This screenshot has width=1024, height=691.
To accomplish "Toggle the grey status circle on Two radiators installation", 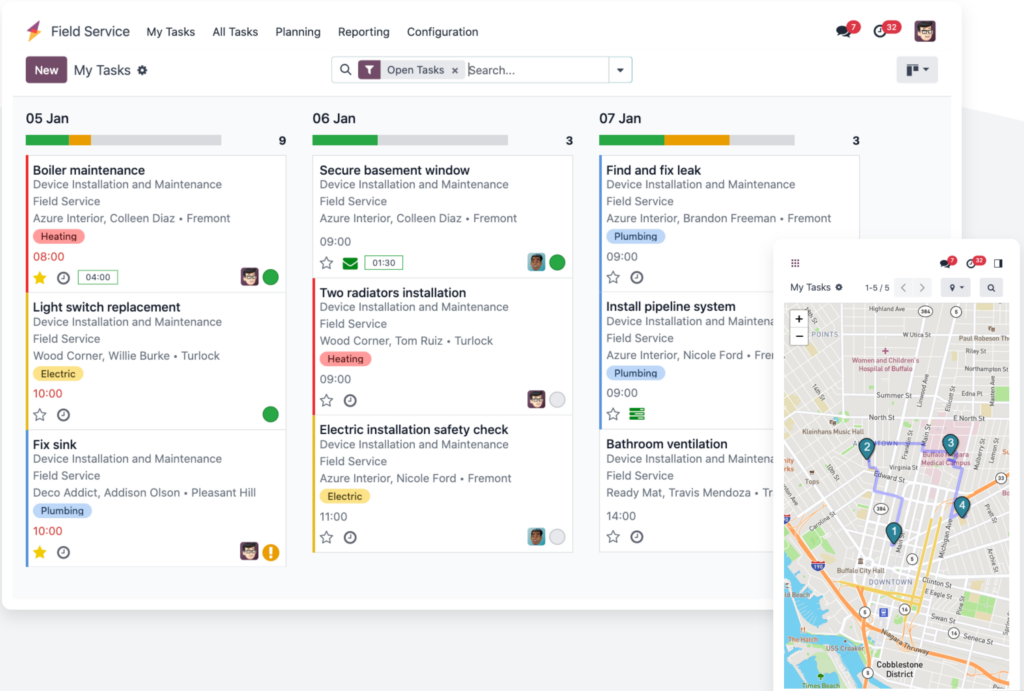I will [x=557, y=400].
